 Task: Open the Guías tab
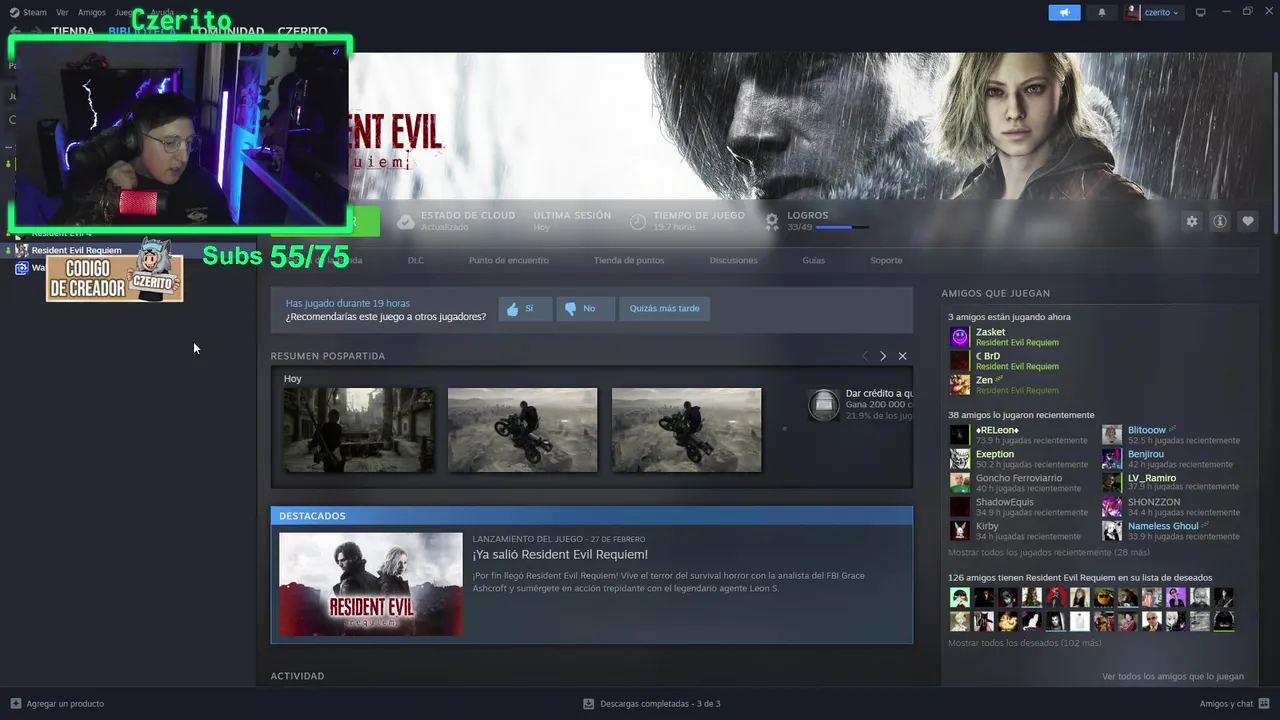coord(813,260)
